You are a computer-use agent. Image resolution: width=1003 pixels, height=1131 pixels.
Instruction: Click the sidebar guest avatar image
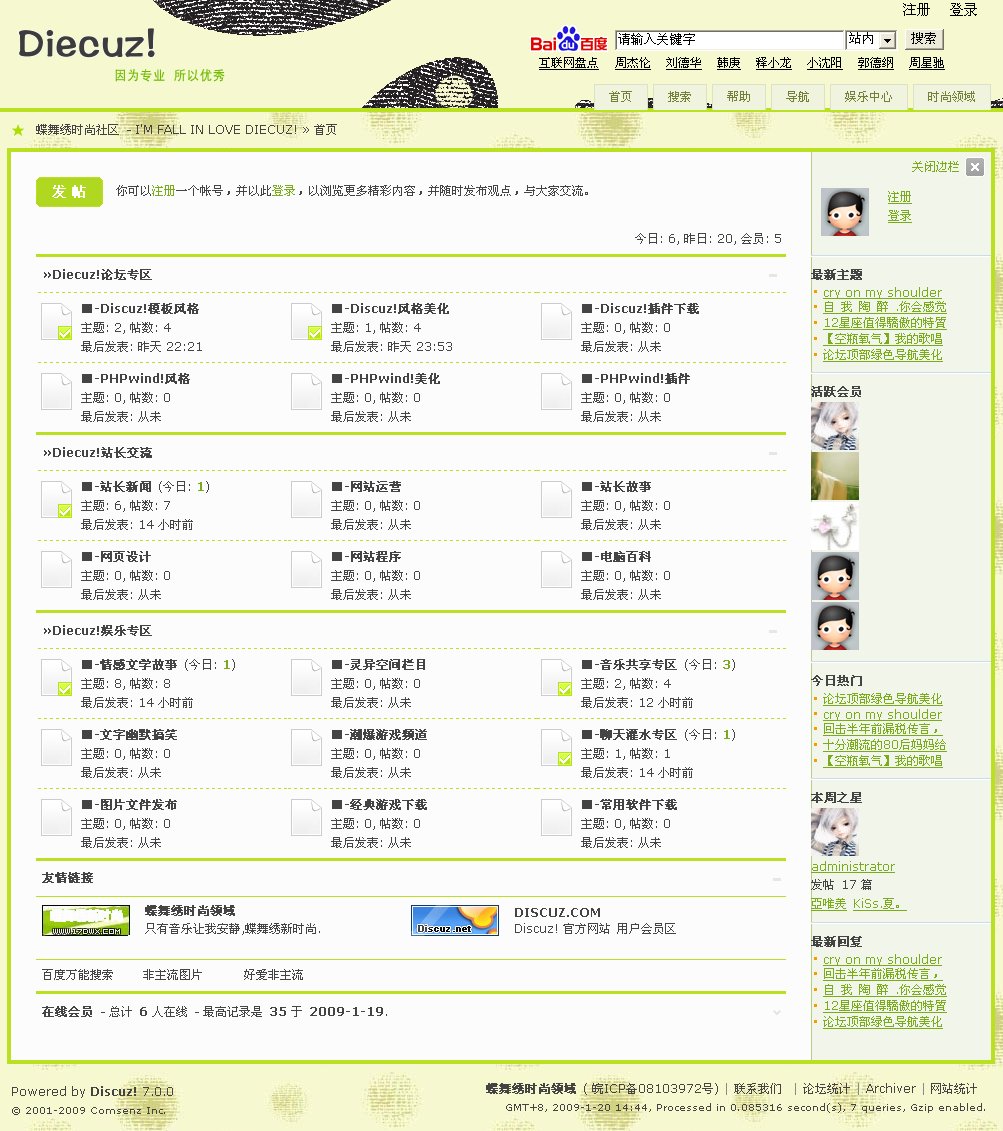click(845, 212)
